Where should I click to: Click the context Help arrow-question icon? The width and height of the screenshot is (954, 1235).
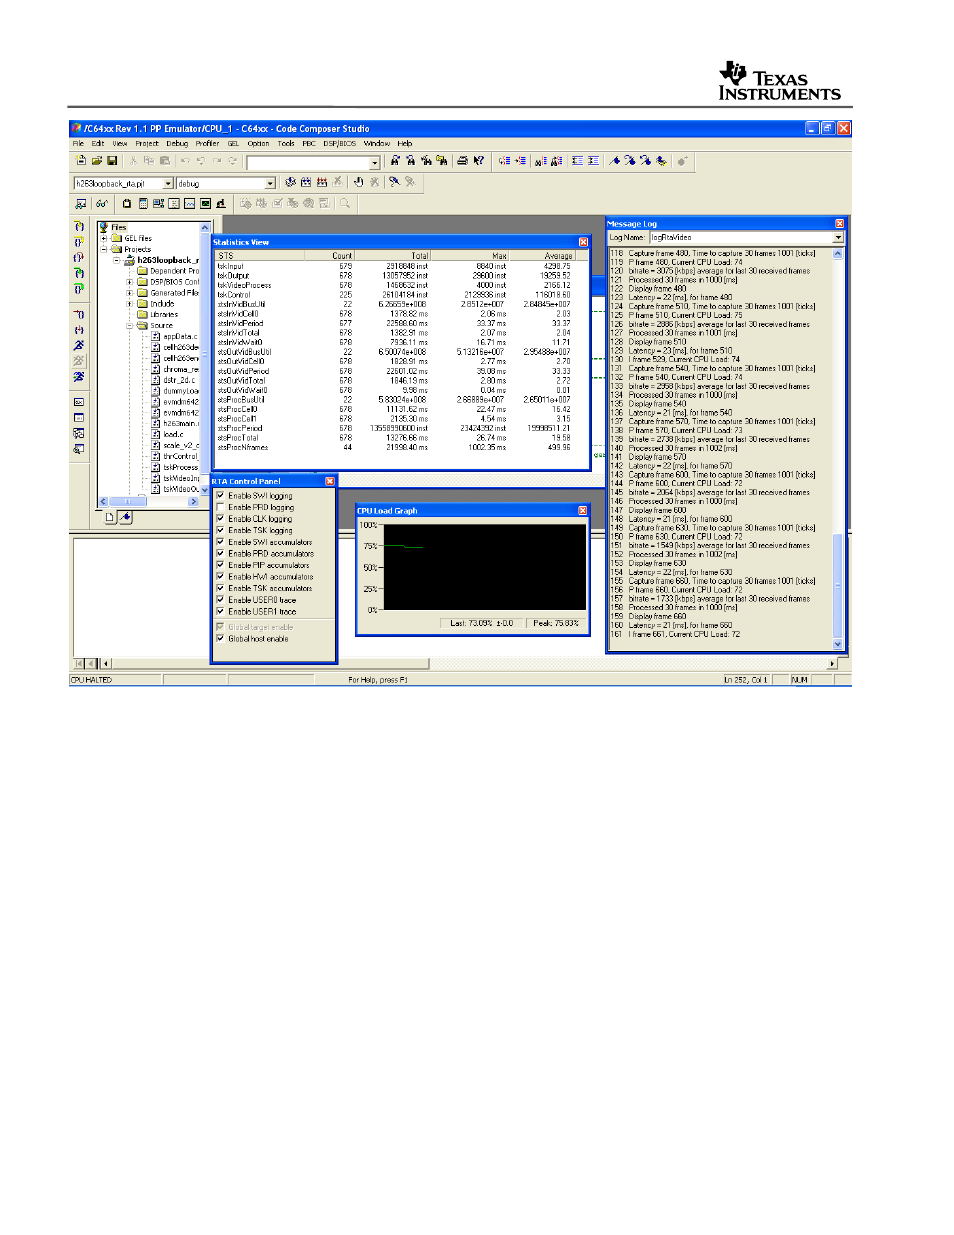pyautogui.click(x=479, y=160)
